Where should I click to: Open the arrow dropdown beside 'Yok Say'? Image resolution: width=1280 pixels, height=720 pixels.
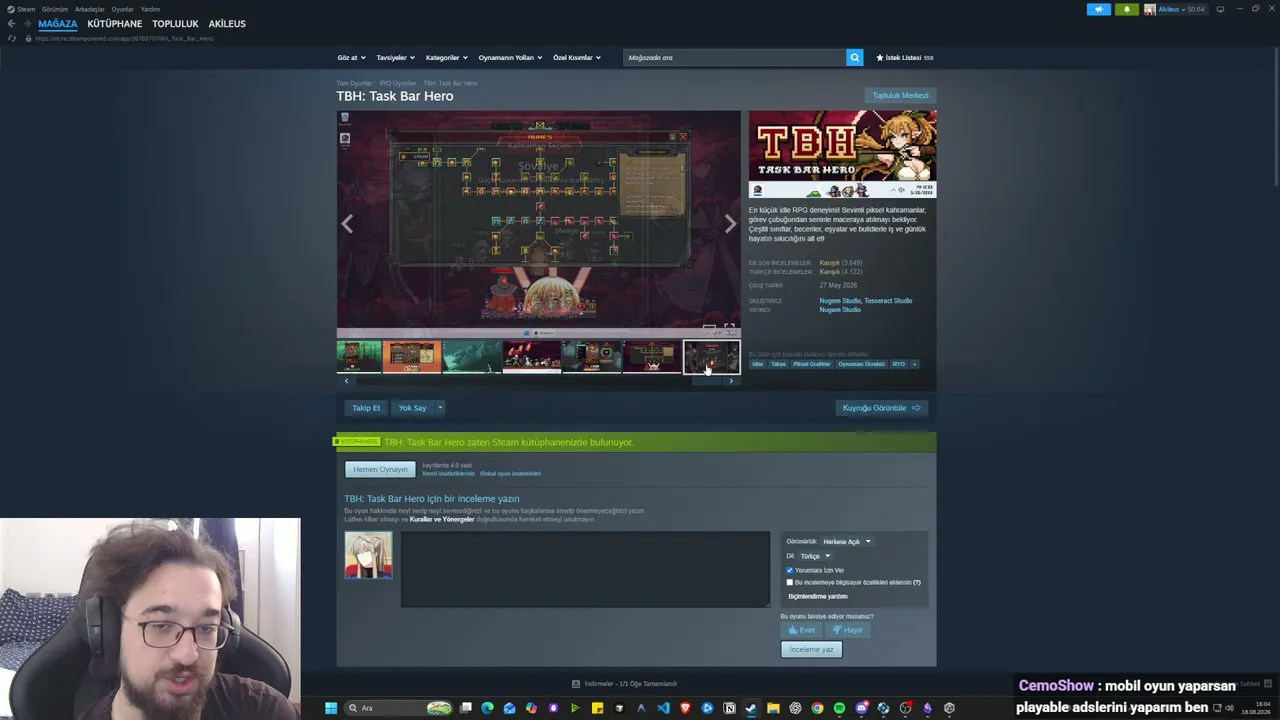tap(439, 408)
